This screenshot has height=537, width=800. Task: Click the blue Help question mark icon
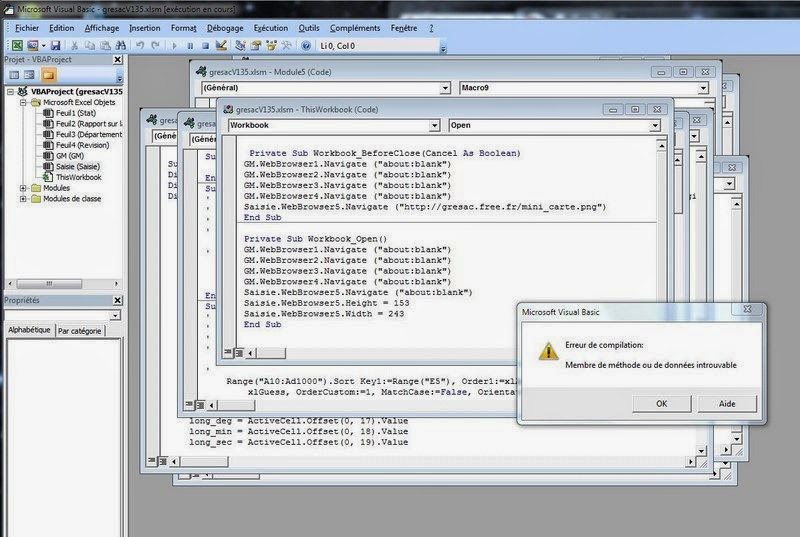pos(306,46)
